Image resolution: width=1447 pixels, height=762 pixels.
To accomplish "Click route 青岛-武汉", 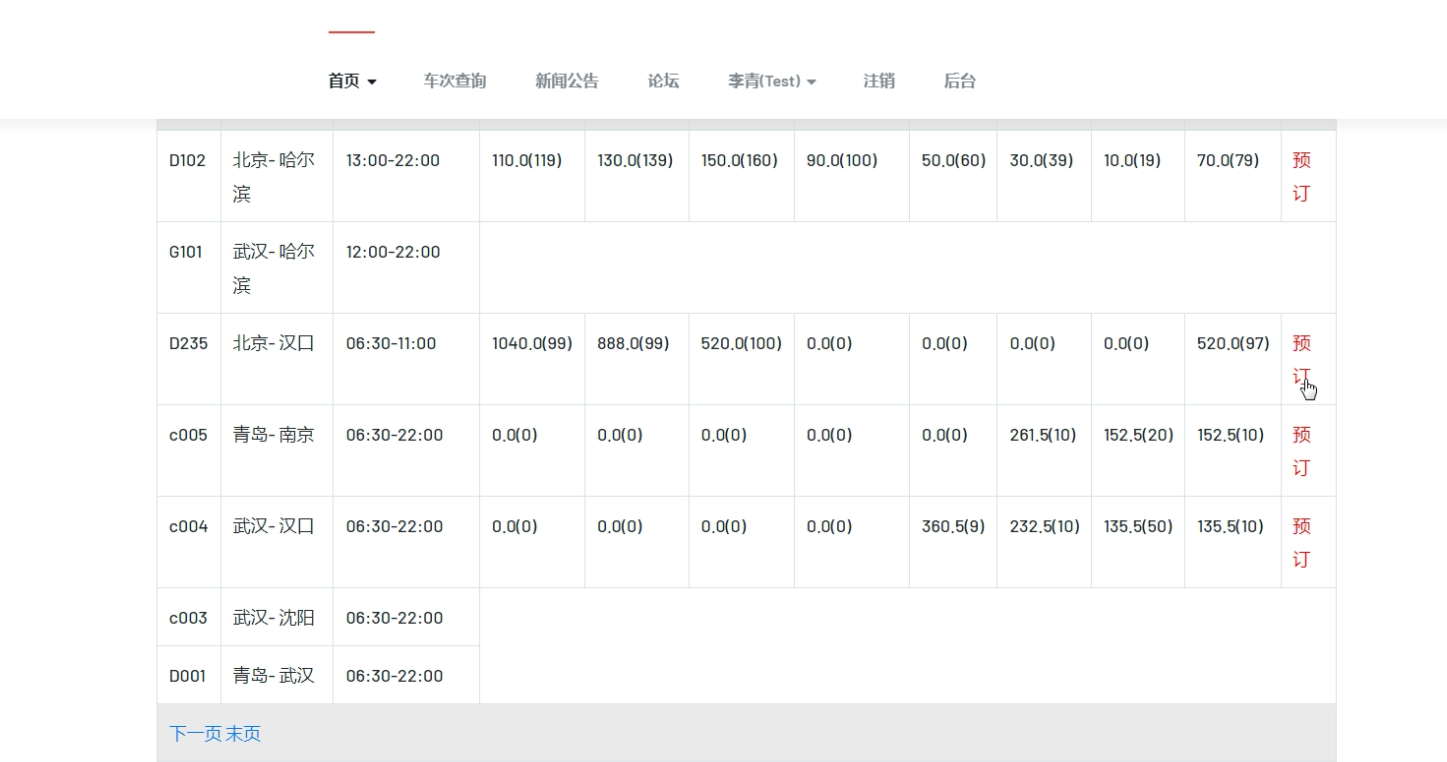I will [274, 676].
